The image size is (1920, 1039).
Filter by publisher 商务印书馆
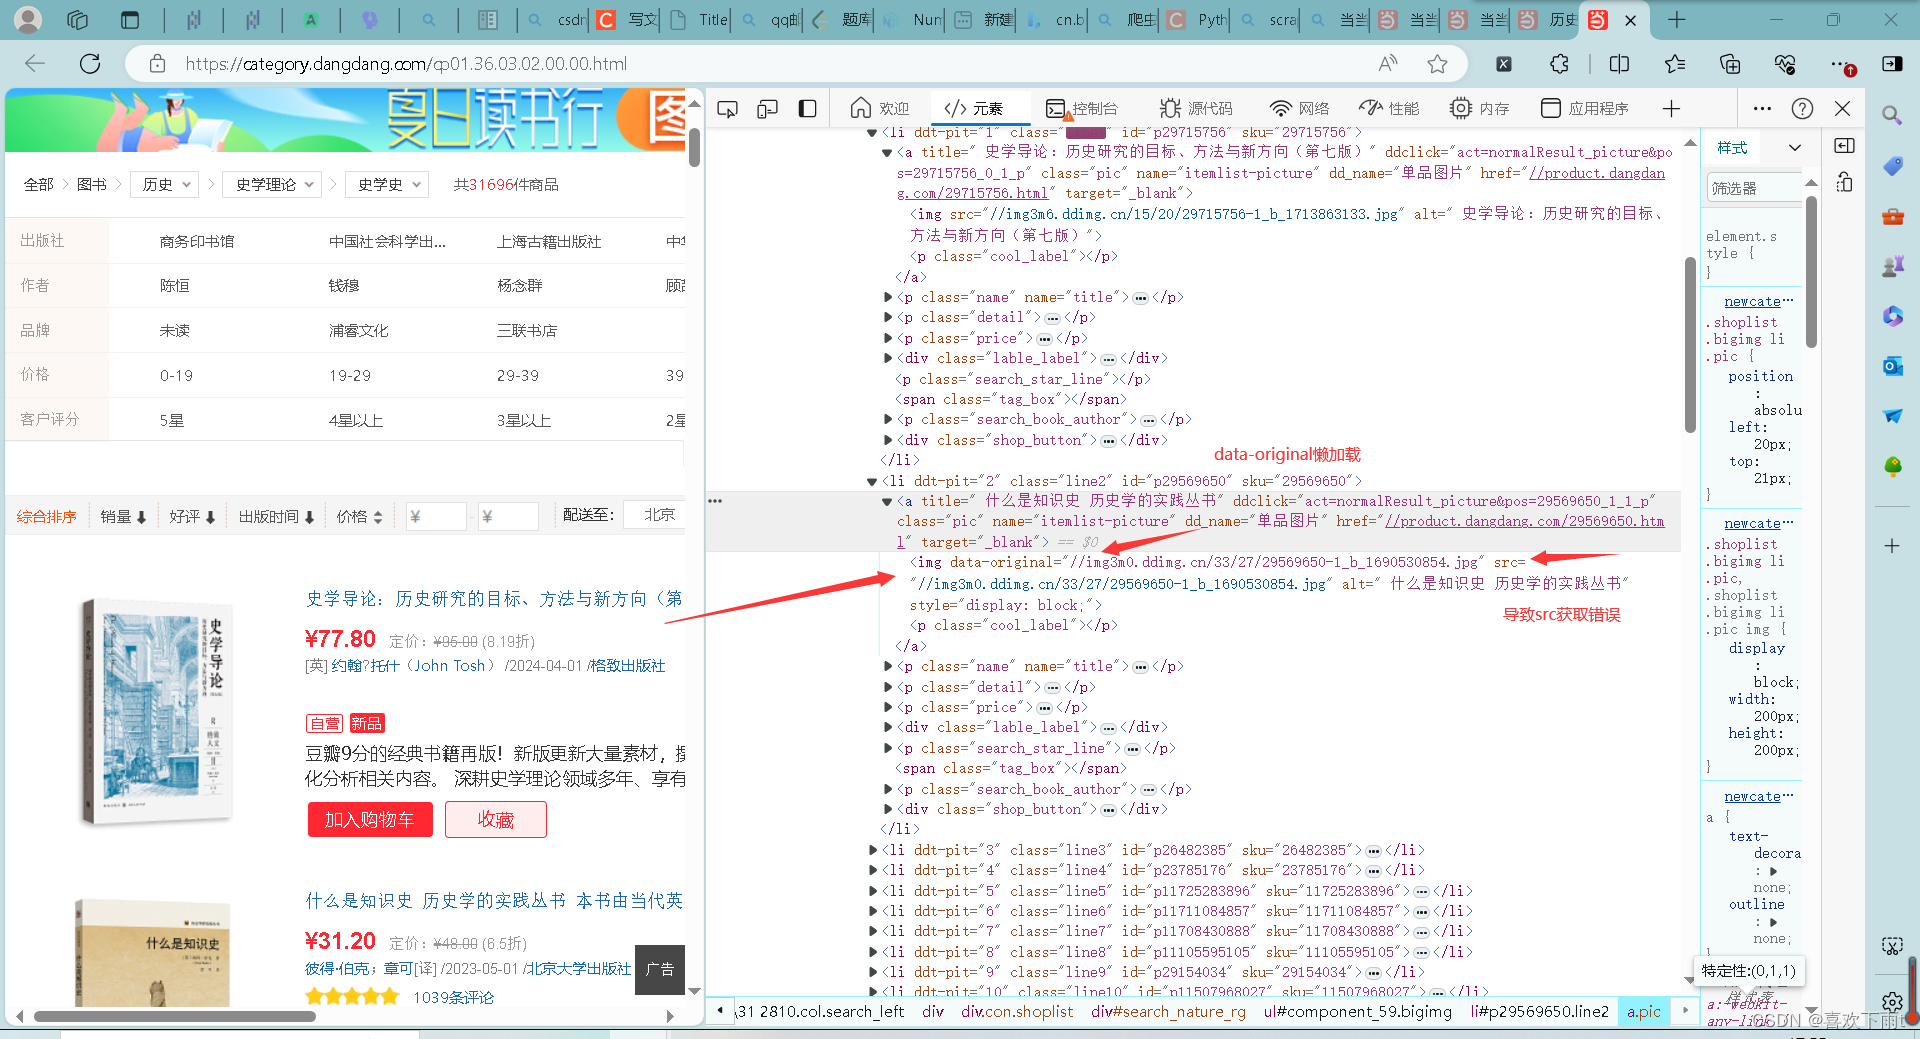point(197,241)
